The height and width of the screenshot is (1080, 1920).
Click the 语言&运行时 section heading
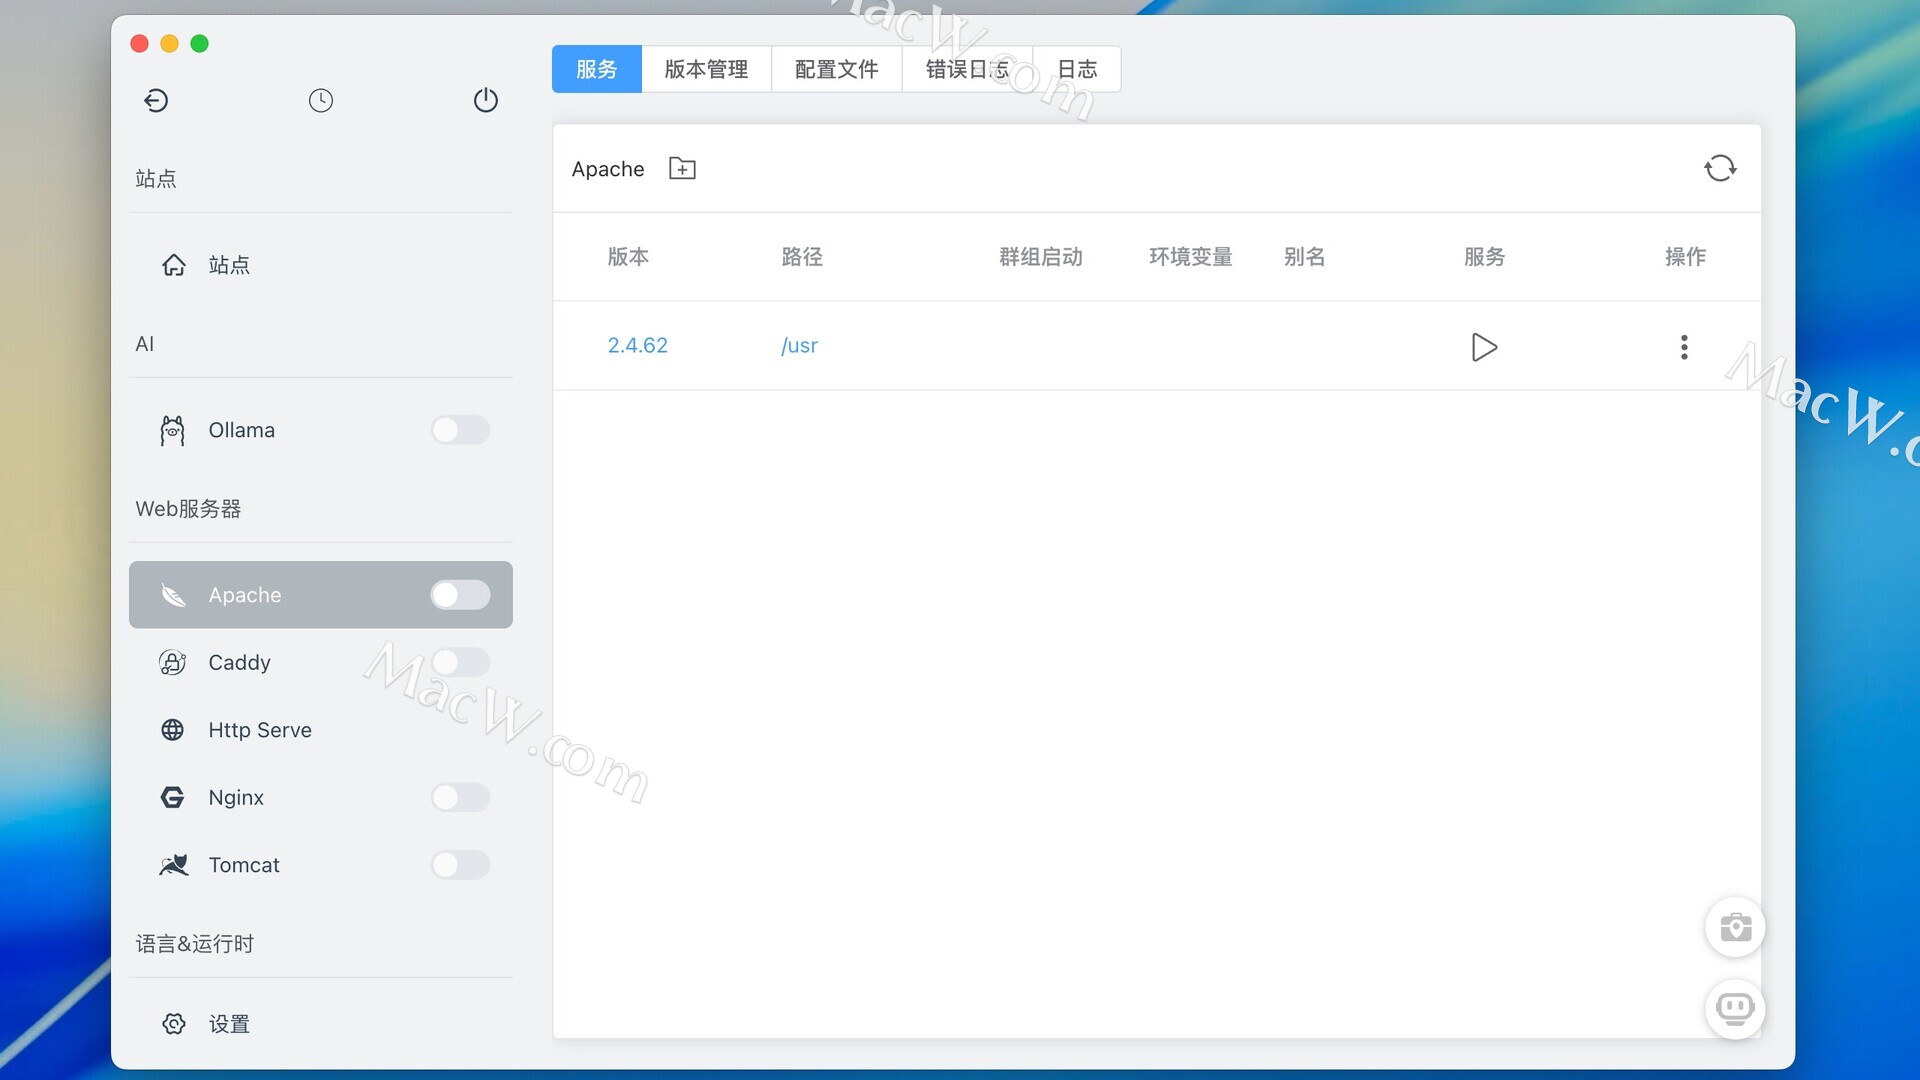click(x=194, y=944)
